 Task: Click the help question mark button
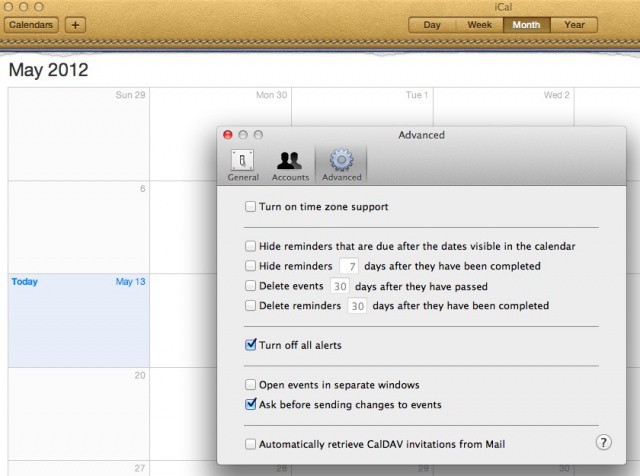coord(603,442)
